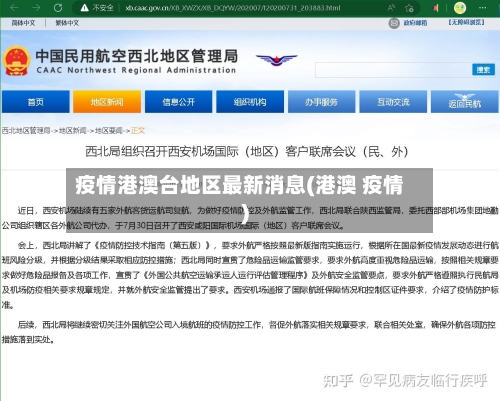Click paragraph starting with 后续，西北局将继续
The width and height of the screenshot is (500, 401).
[250, 332]
